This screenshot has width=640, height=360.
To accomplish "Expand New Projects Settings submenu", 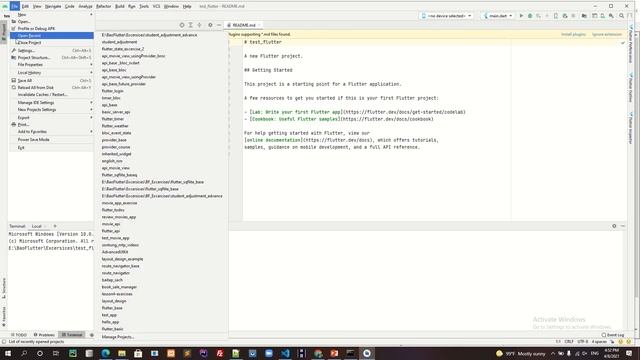I will tap(51, 109).
